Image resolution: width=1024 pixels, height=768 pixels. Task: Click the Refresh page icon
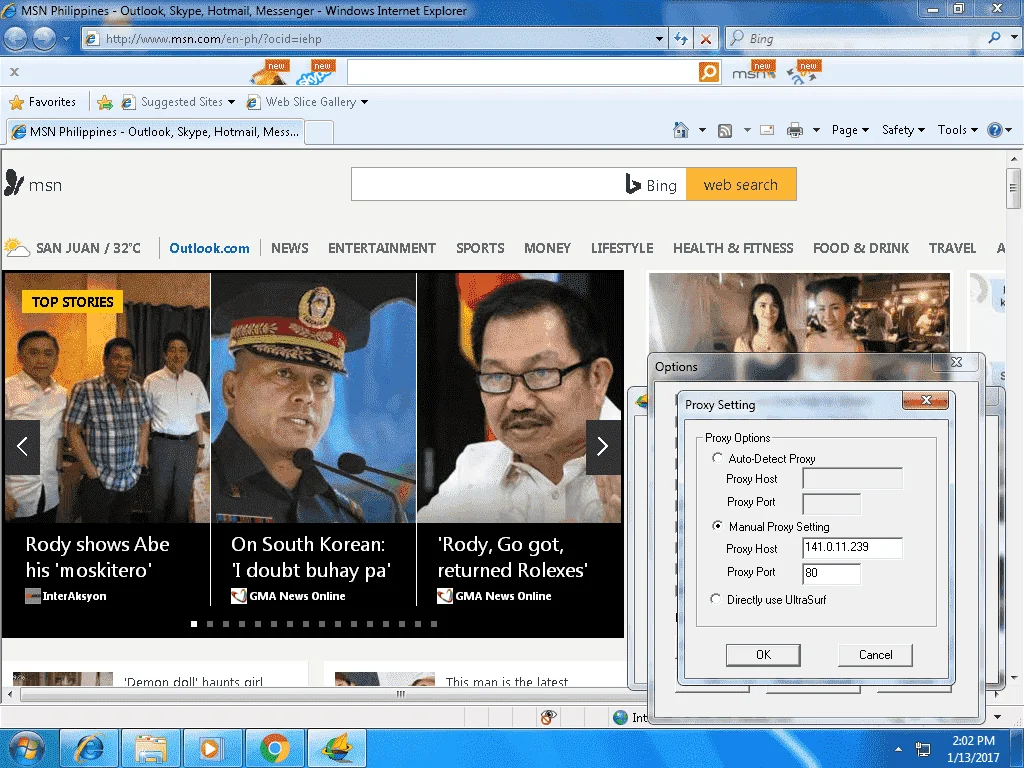[681, 39]
